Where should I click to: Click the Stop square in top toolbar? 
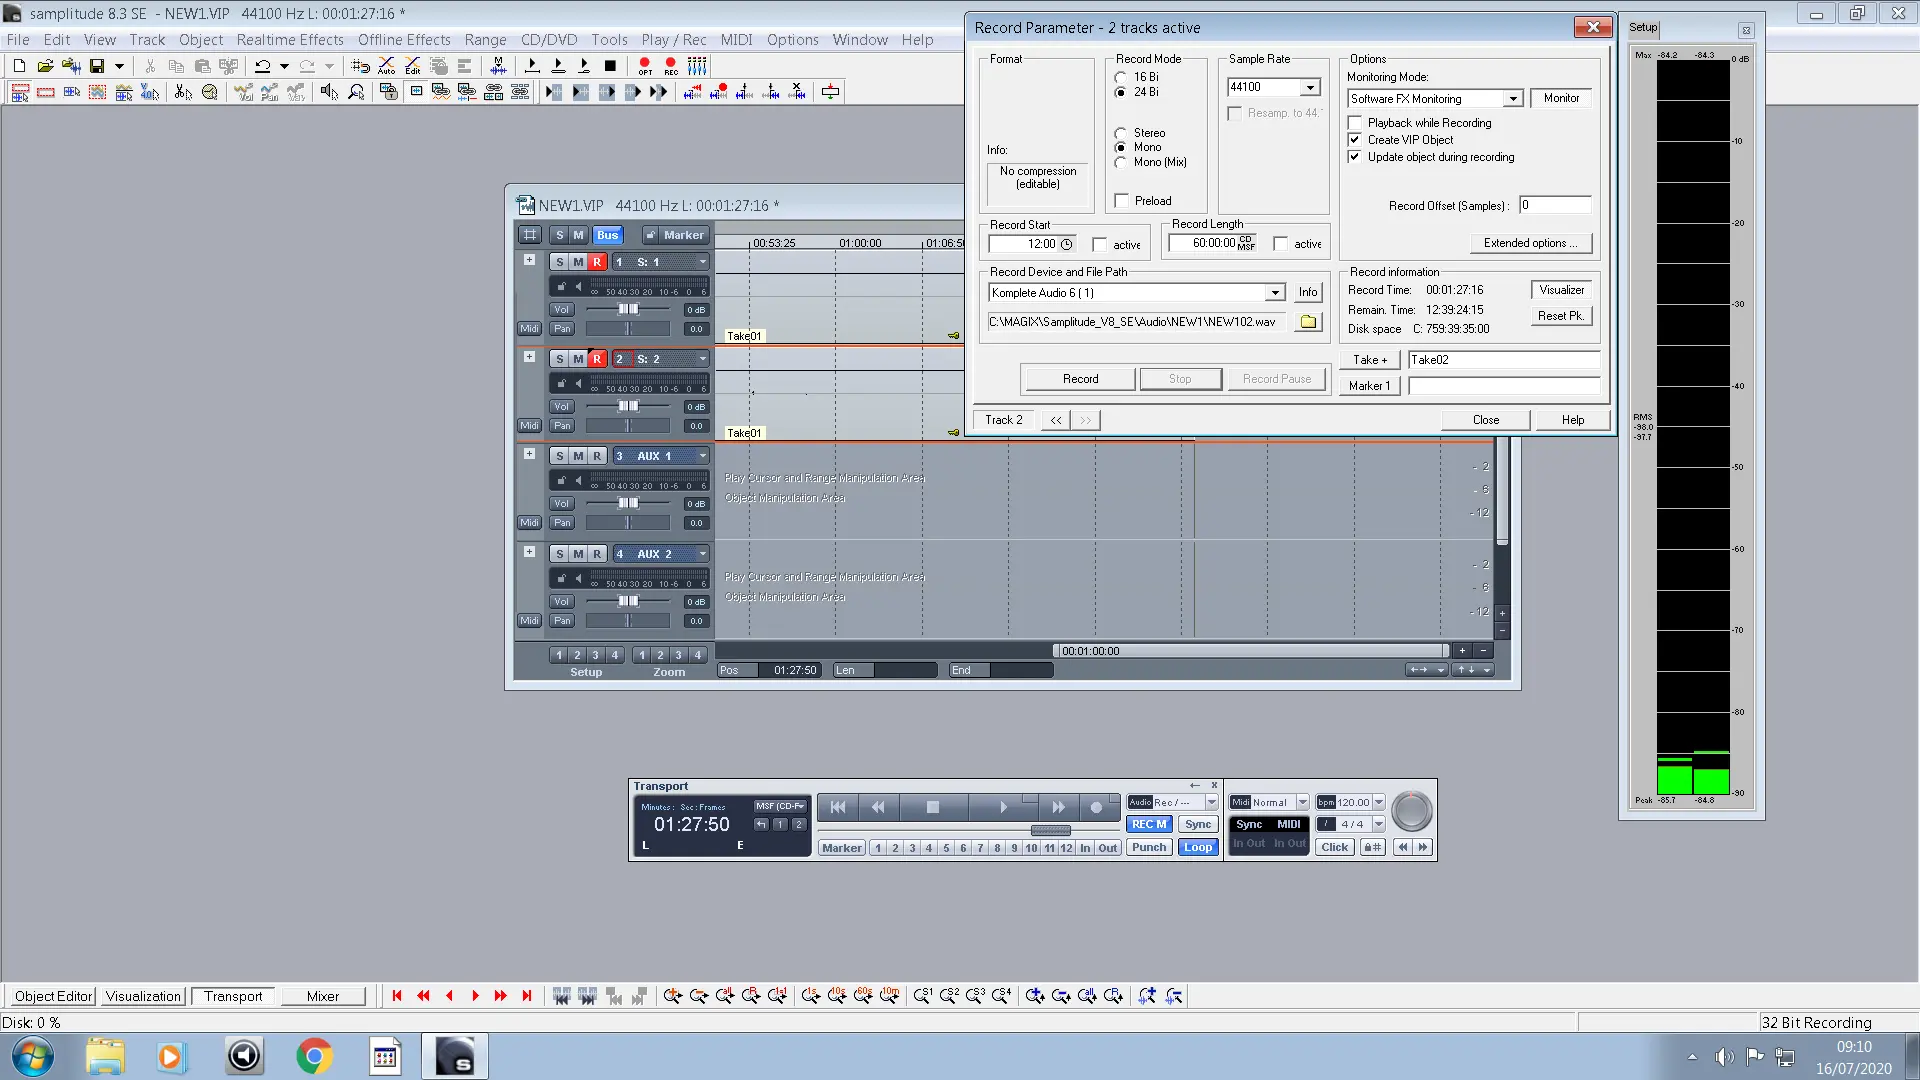610,66
